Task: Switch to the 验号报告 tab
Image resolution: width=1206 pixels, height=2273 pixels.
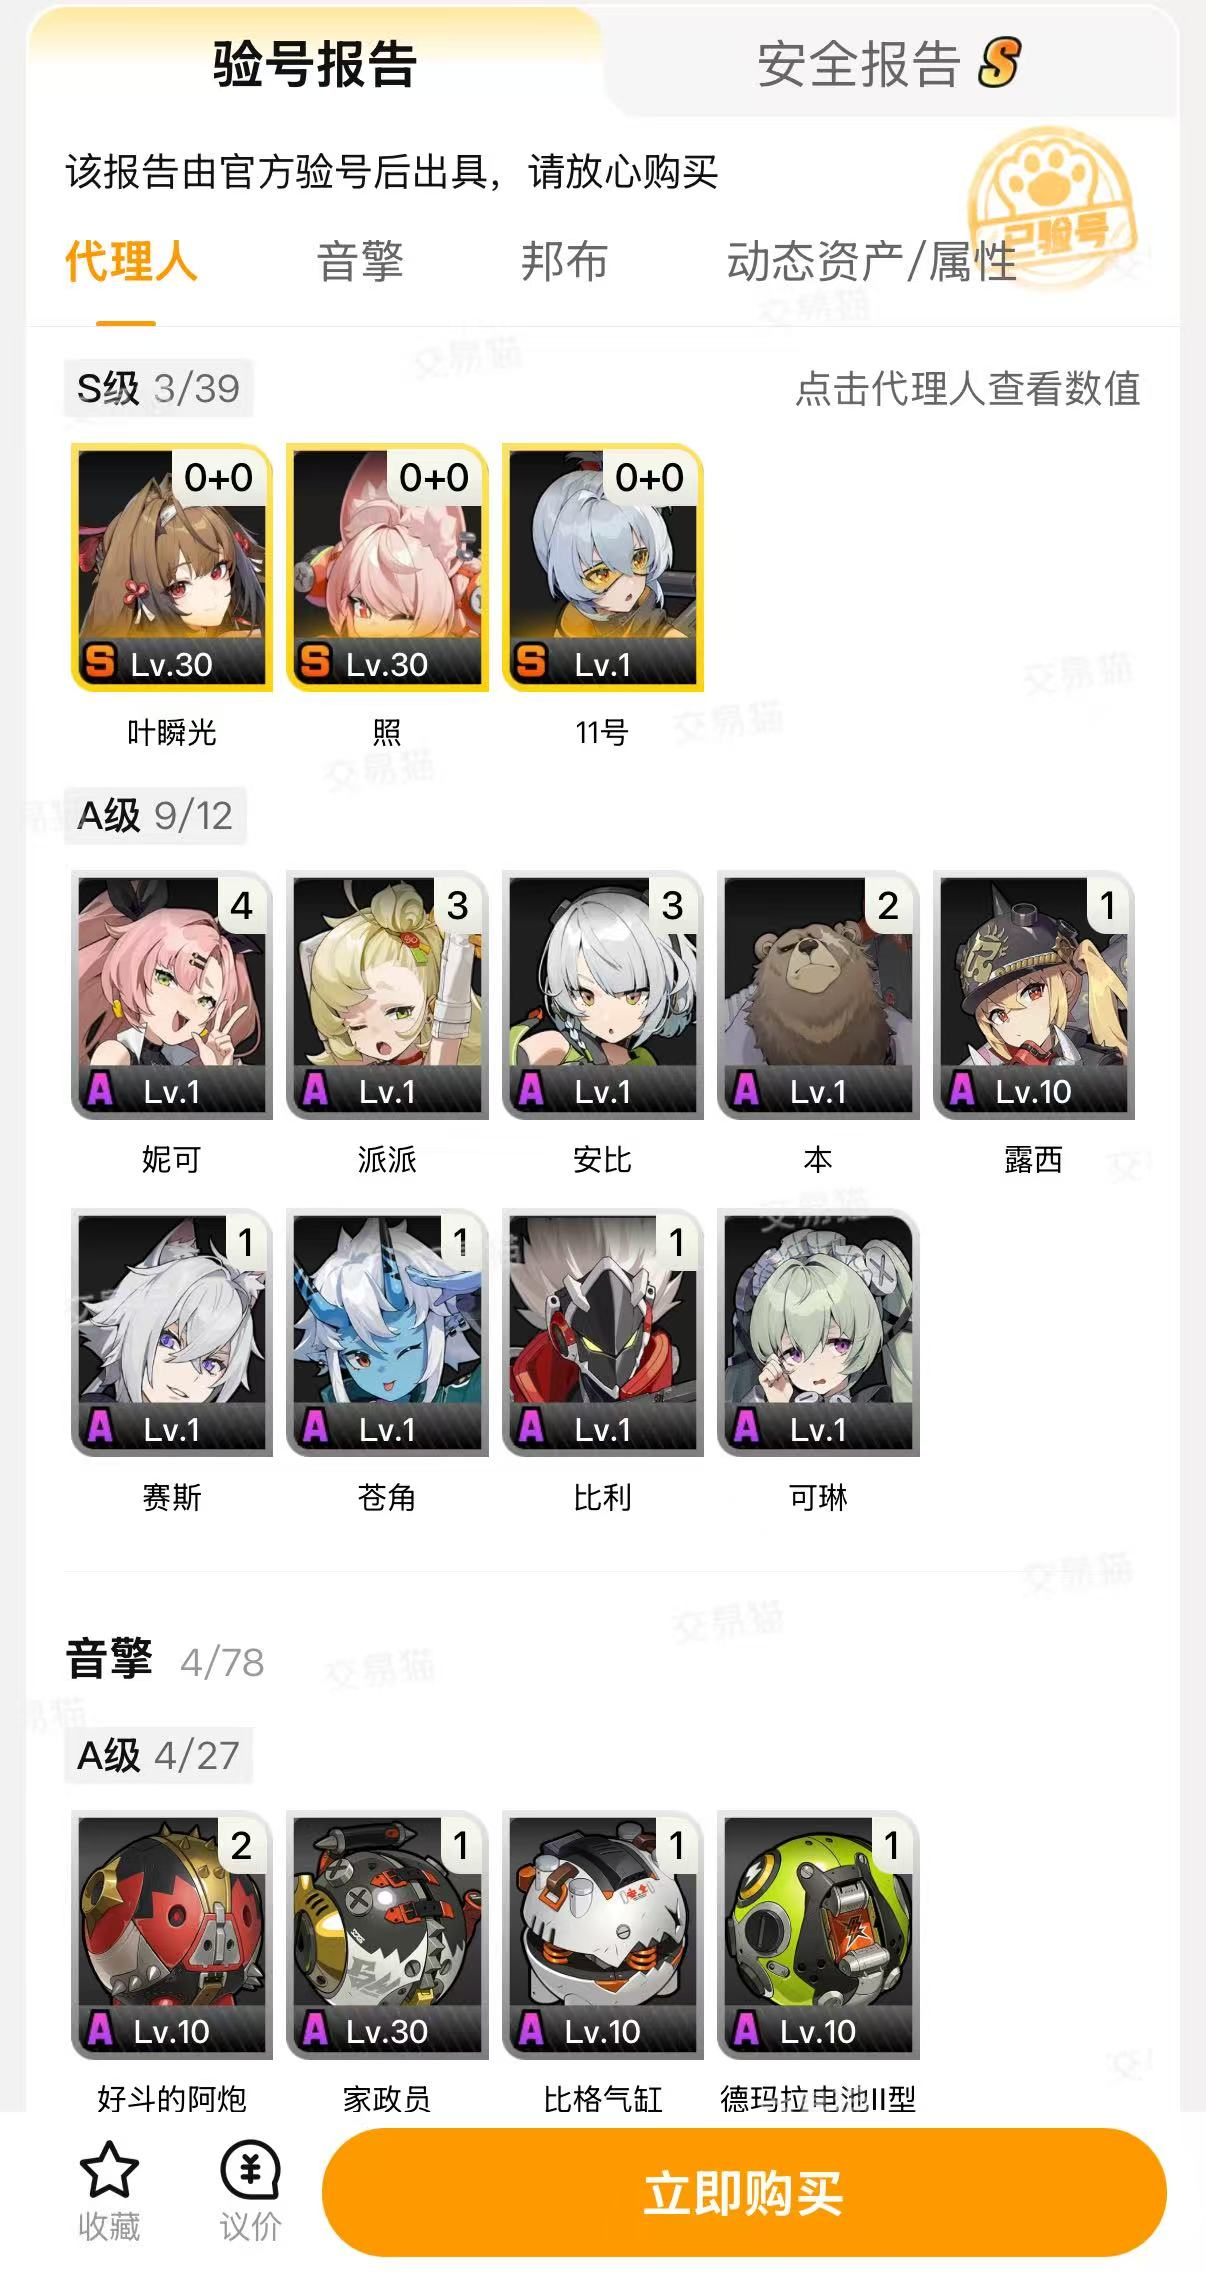Action: [314, 64]
